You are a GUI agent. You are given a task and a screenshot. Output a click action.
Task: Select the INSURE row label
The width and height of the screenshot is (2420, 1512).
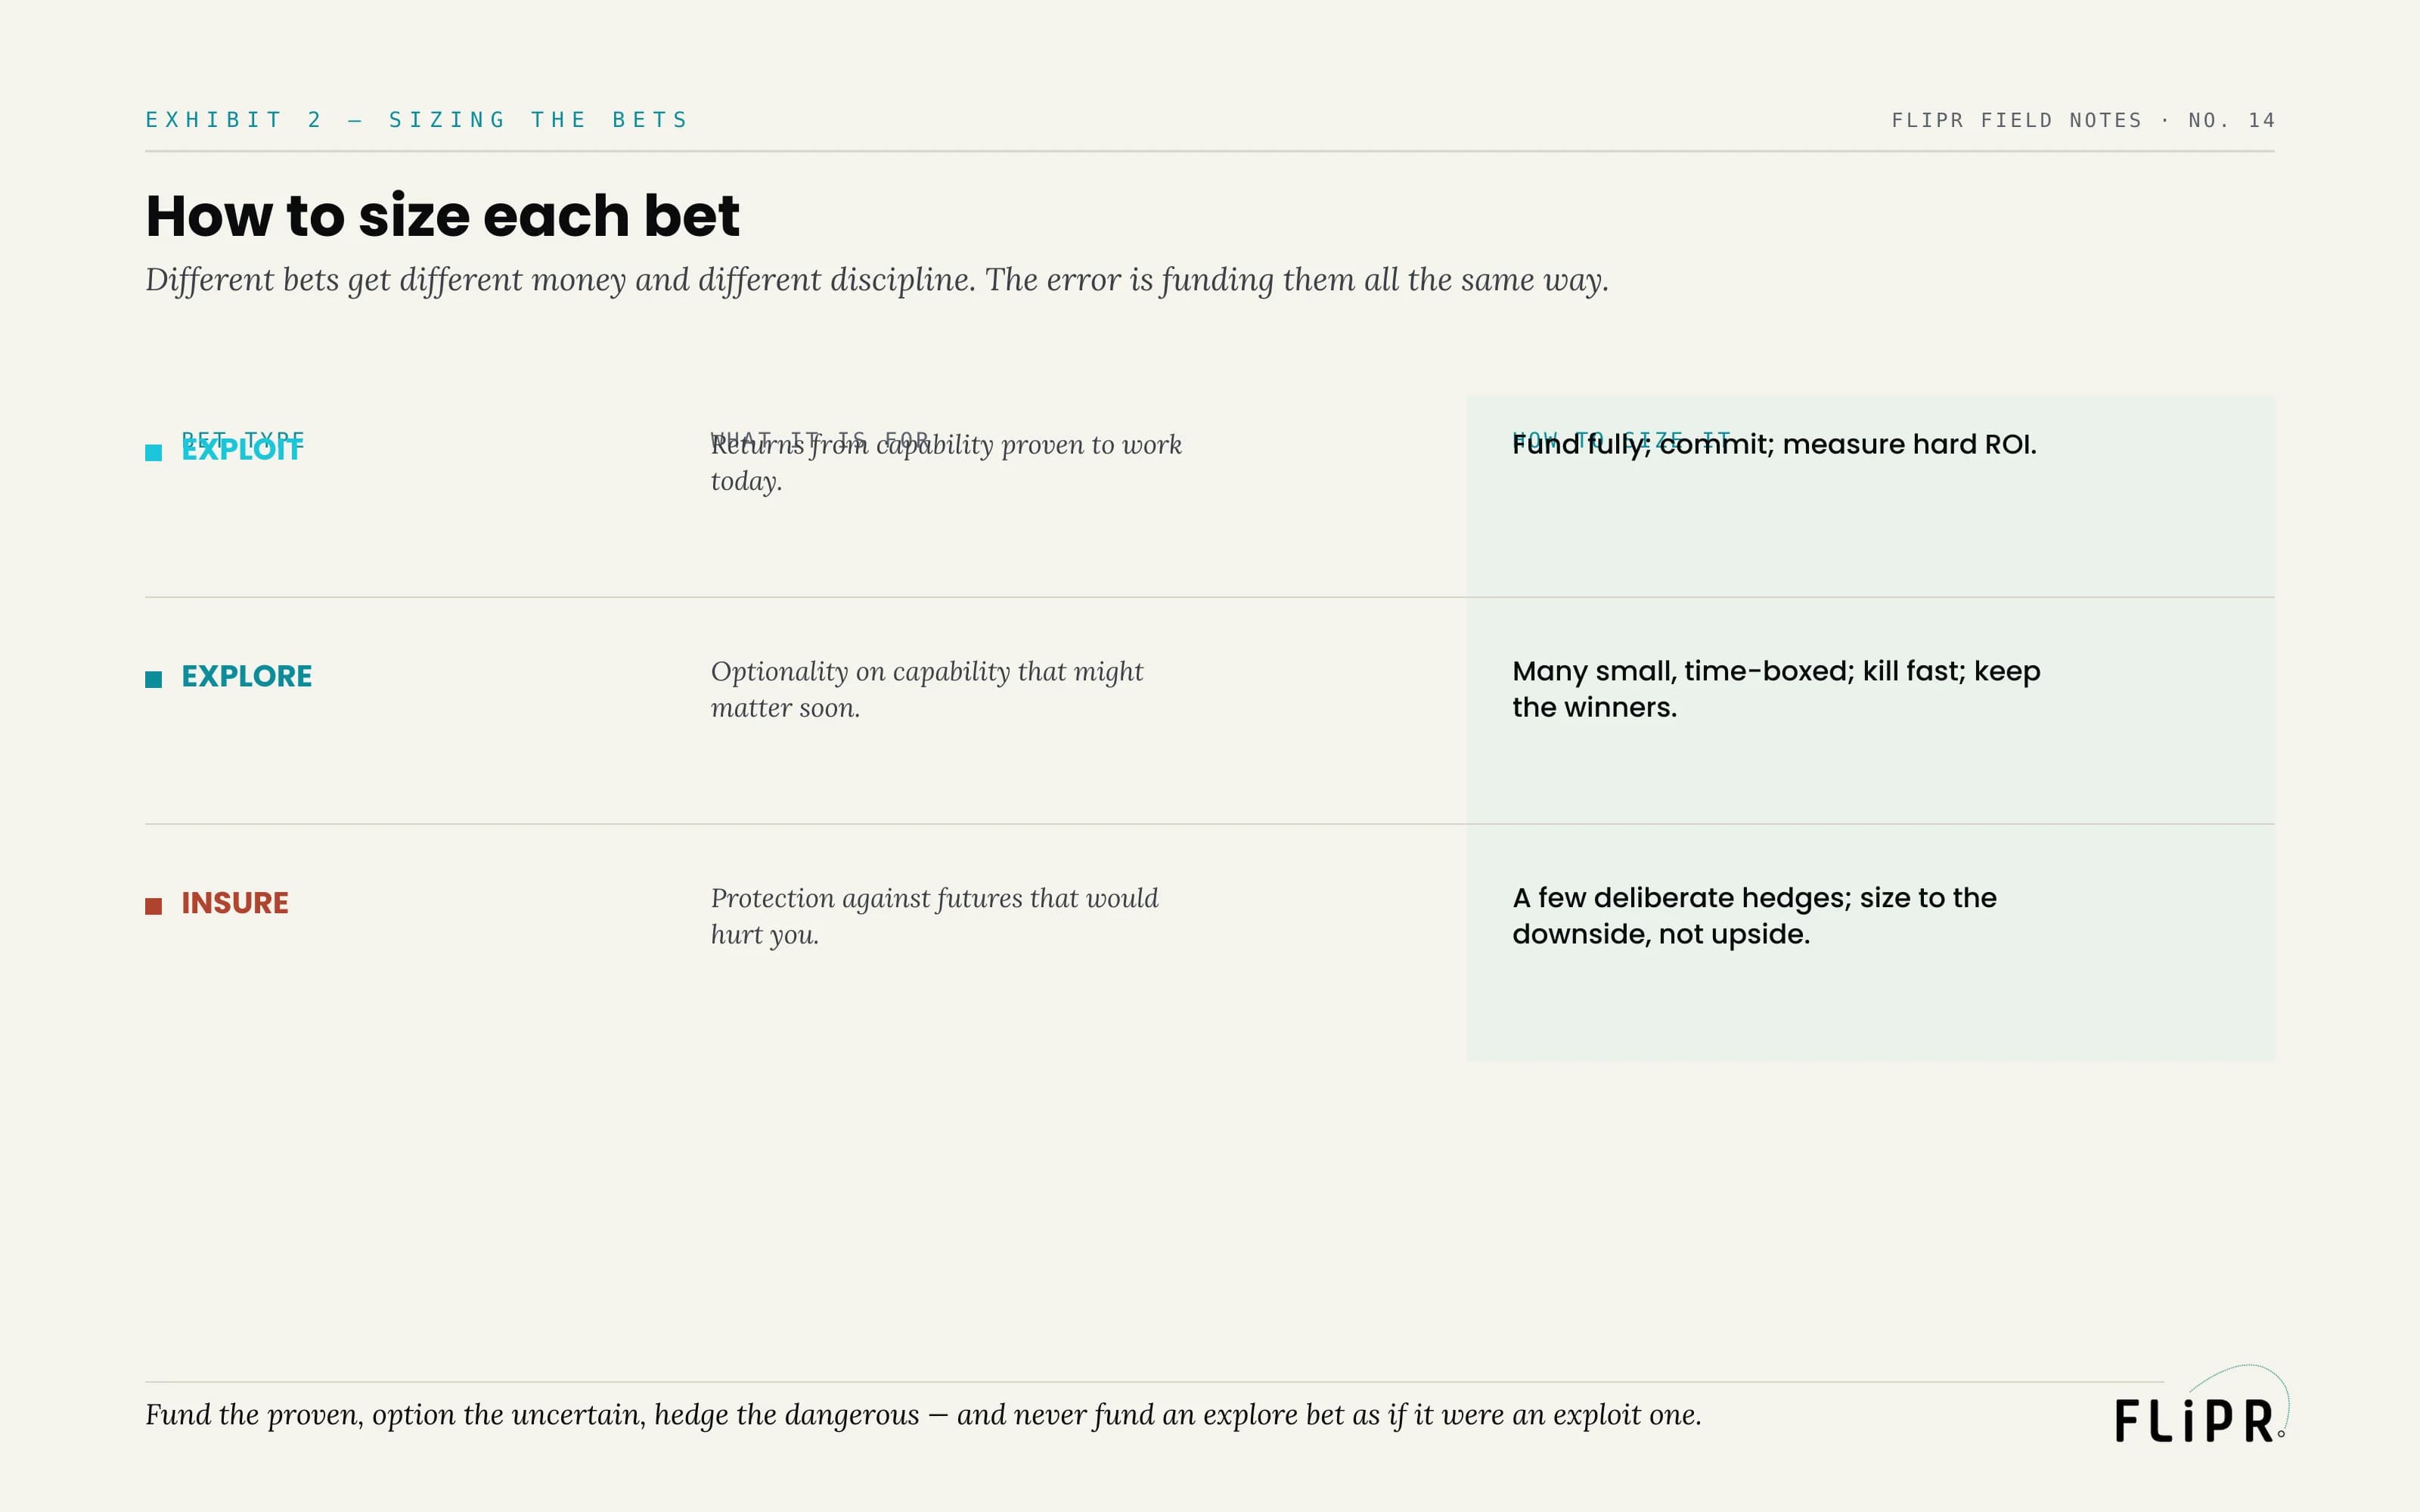(235, 903)
